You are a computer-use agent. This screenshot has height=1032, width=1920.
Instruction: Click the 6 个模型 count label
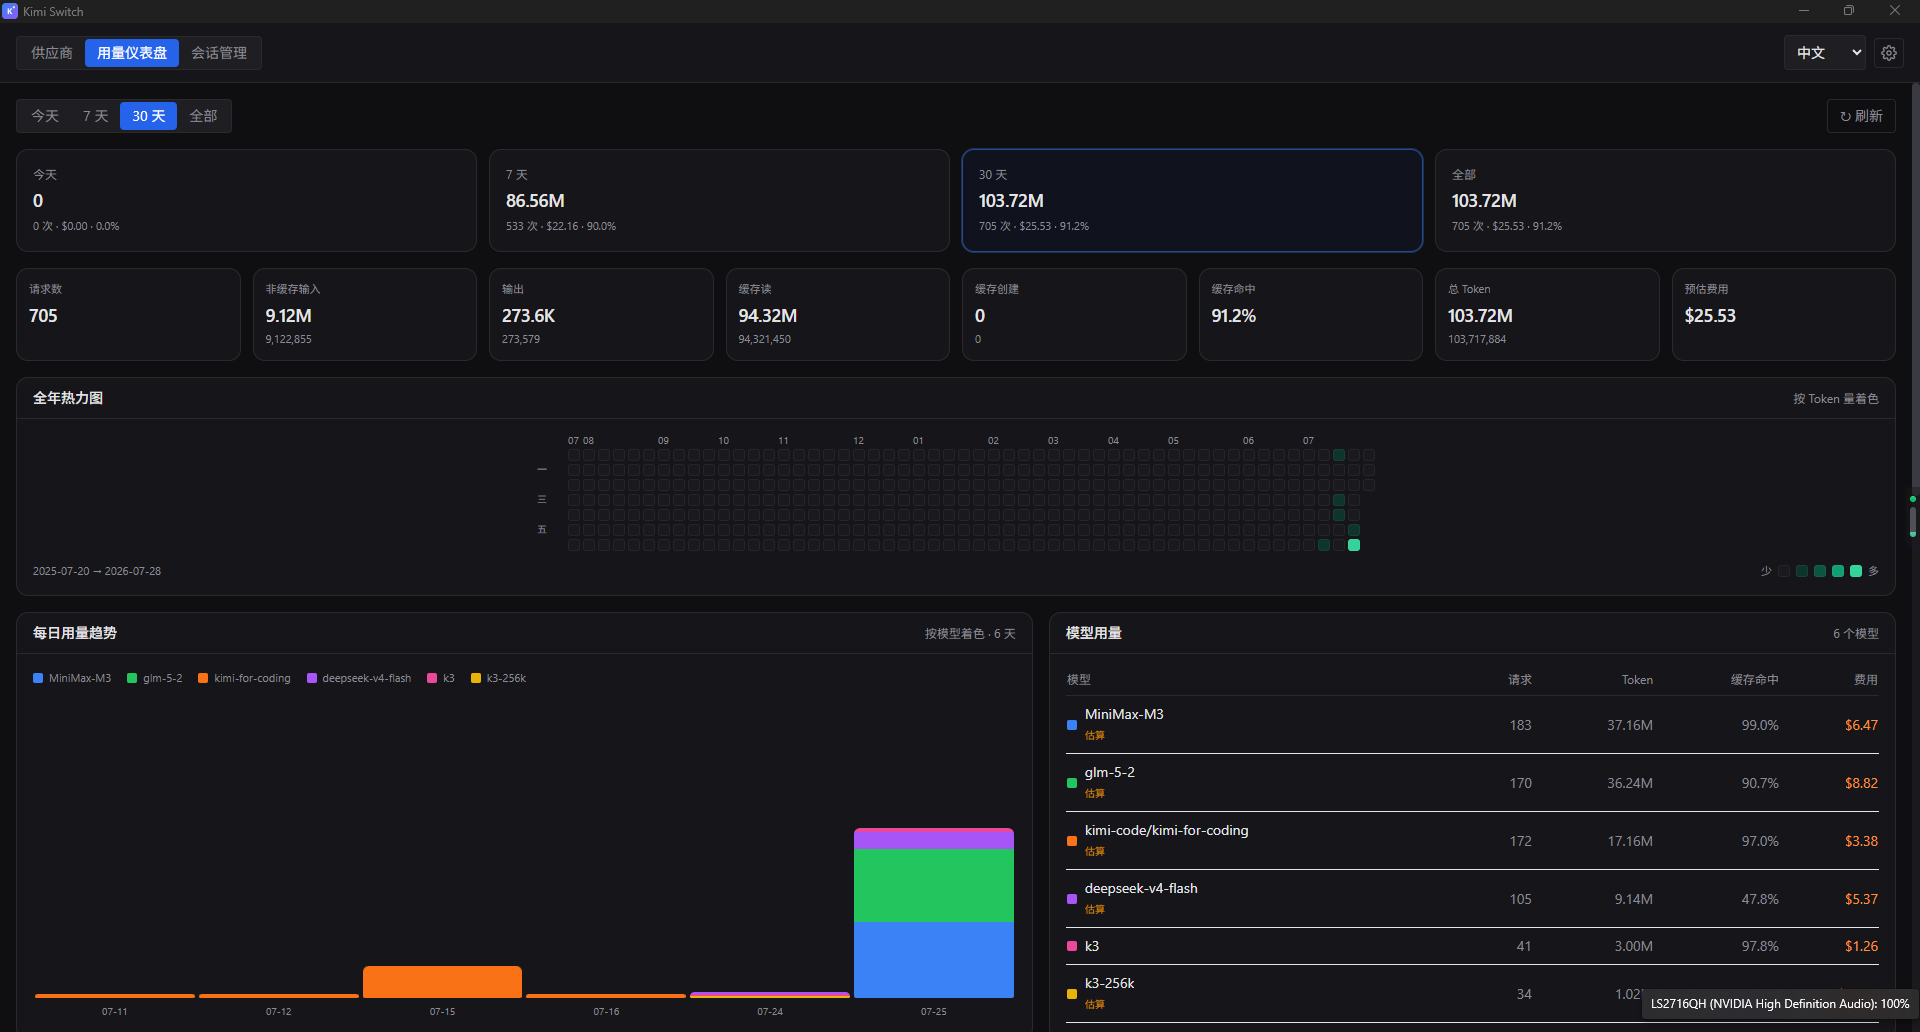1856,634
